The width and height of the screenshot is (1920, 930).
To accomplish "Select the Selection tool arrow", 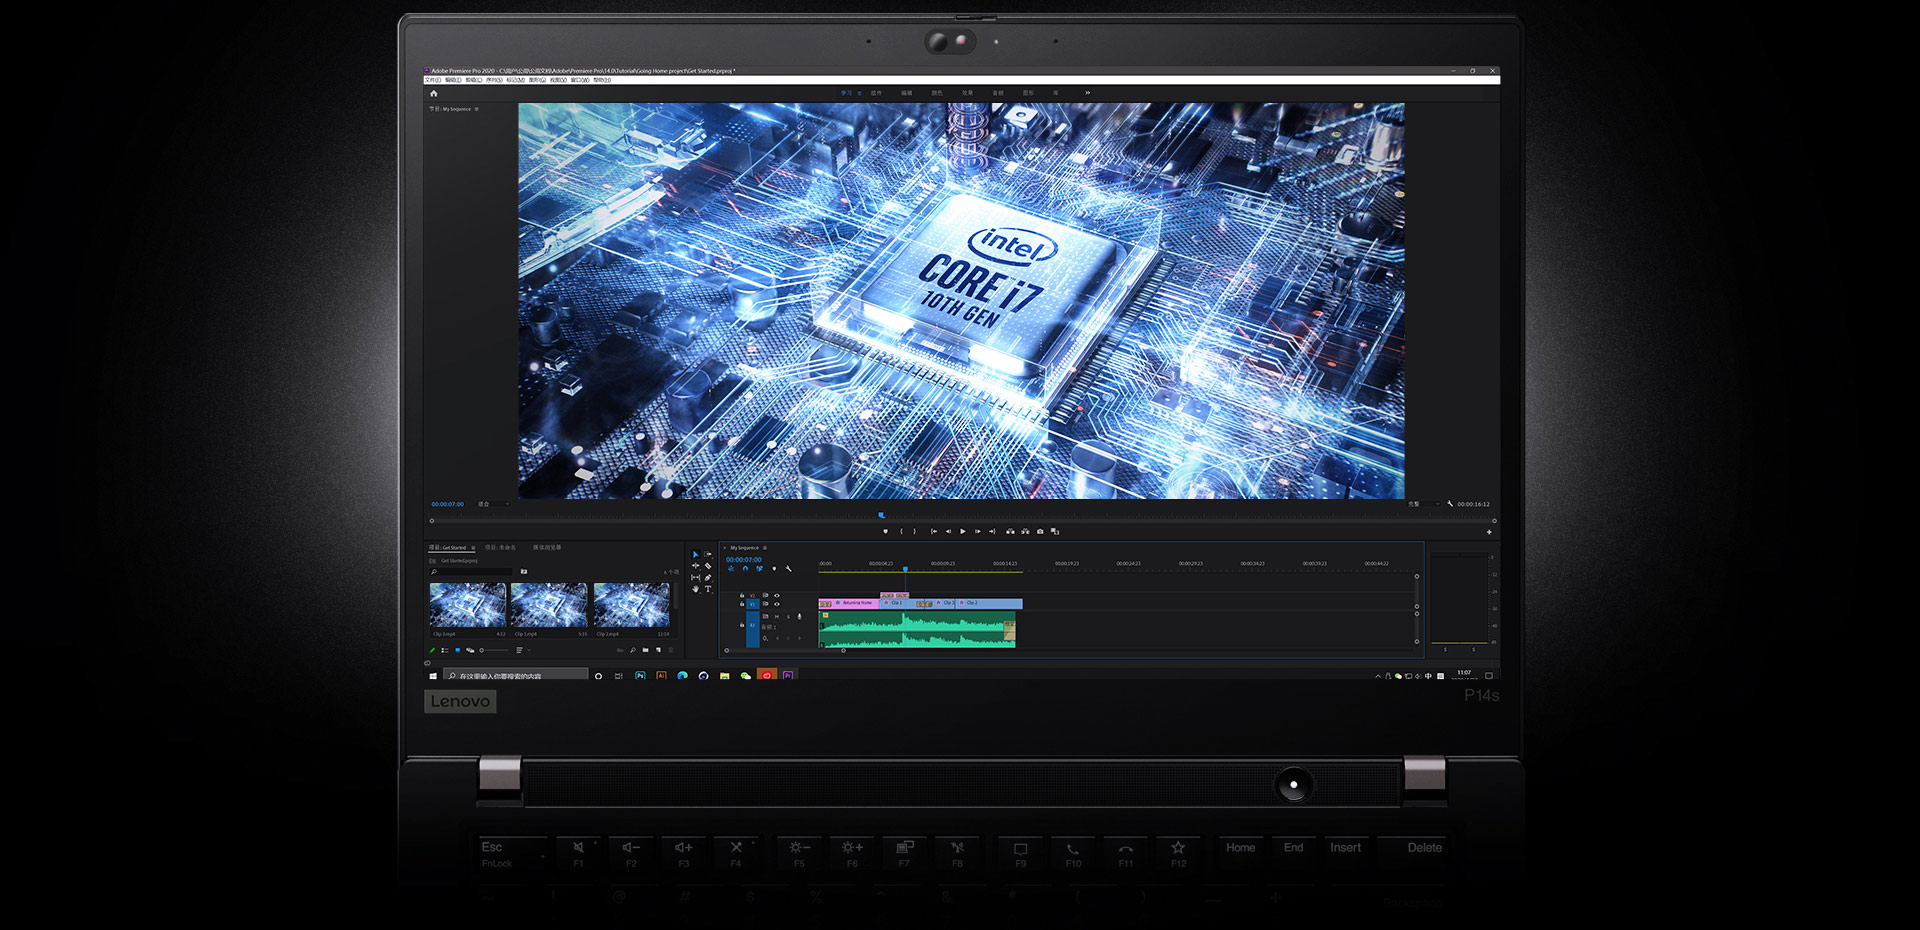I will (x=695, y=554).
